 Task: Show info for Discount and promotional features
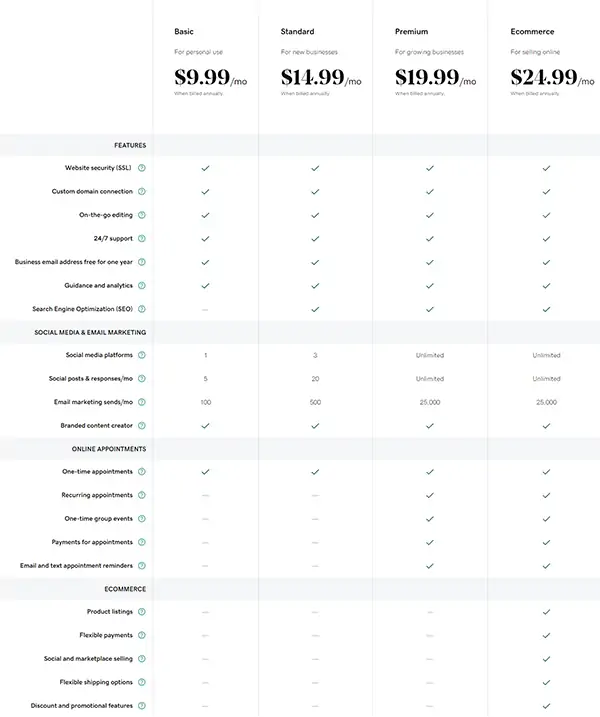(x=142, y=706)
